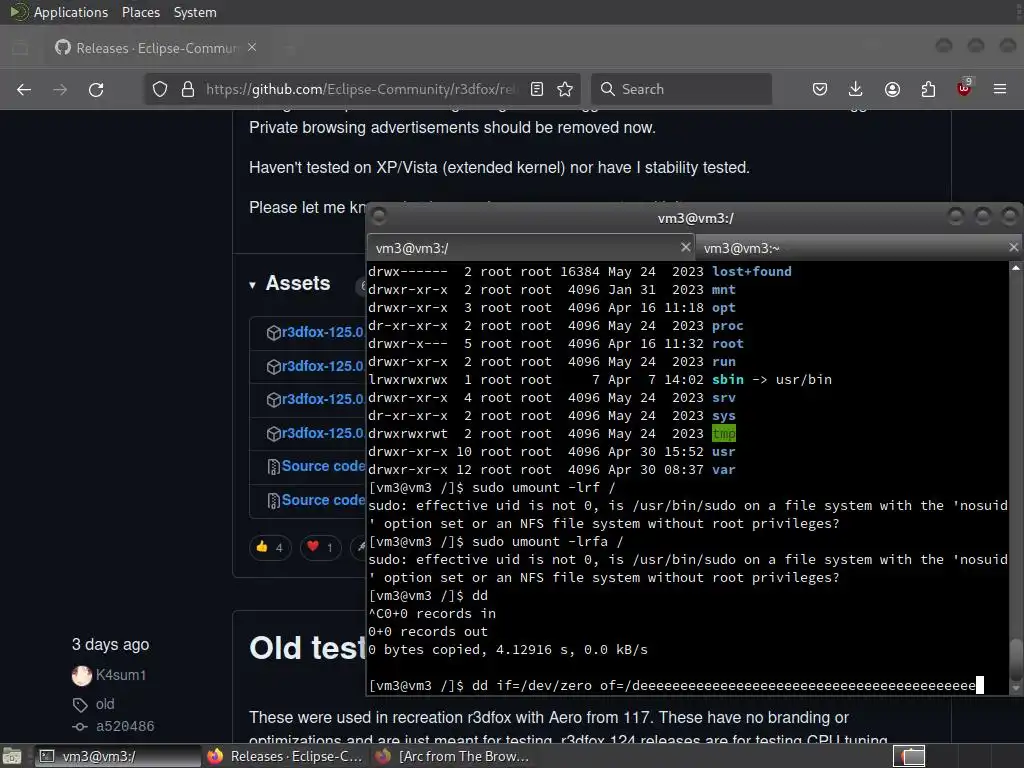This screenshot has height=768, width=1024.
Task: Open the tracking protection shield icon
Action: coord(160,89)
